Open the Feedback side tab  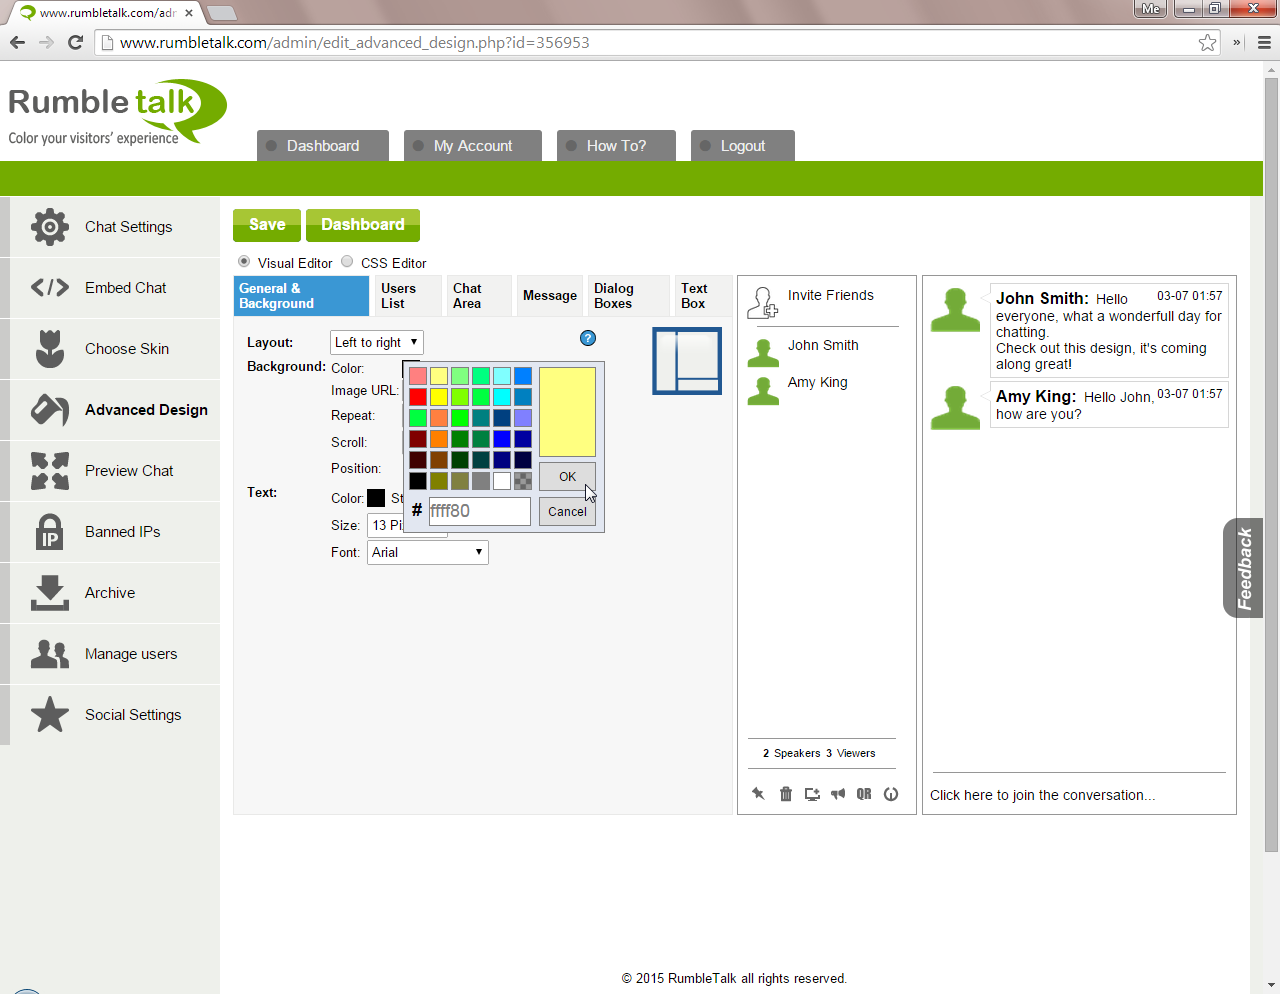point(1244,568)
